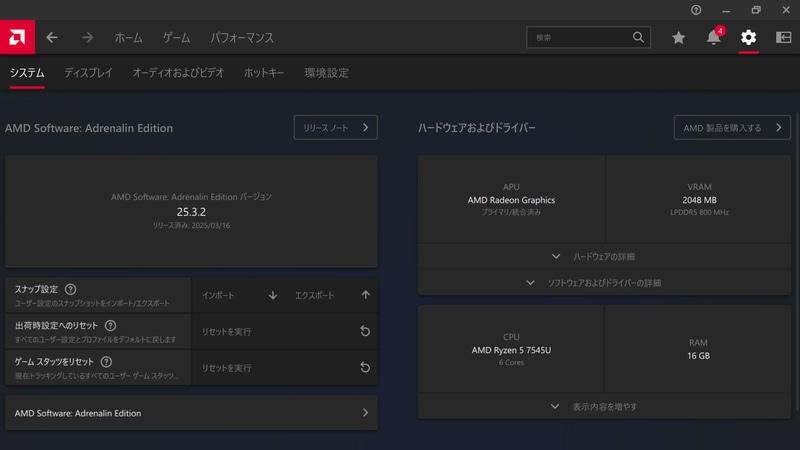
Task: Expand 表示内容を増やす
Action: [604, 407]
